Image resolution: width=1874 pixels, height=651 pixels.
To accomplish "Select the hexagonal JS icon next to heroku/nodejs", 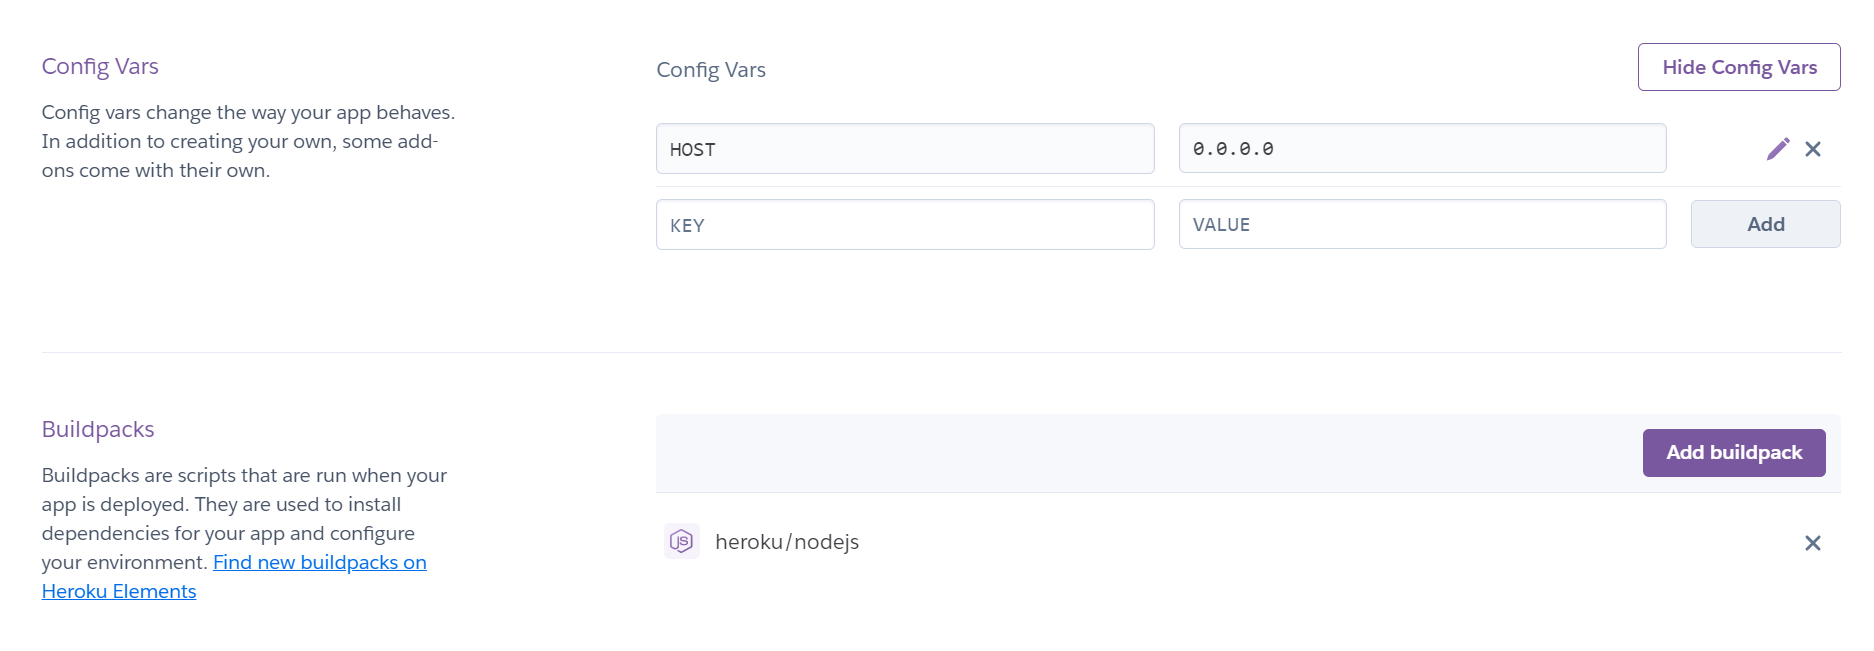I will 681,541.
